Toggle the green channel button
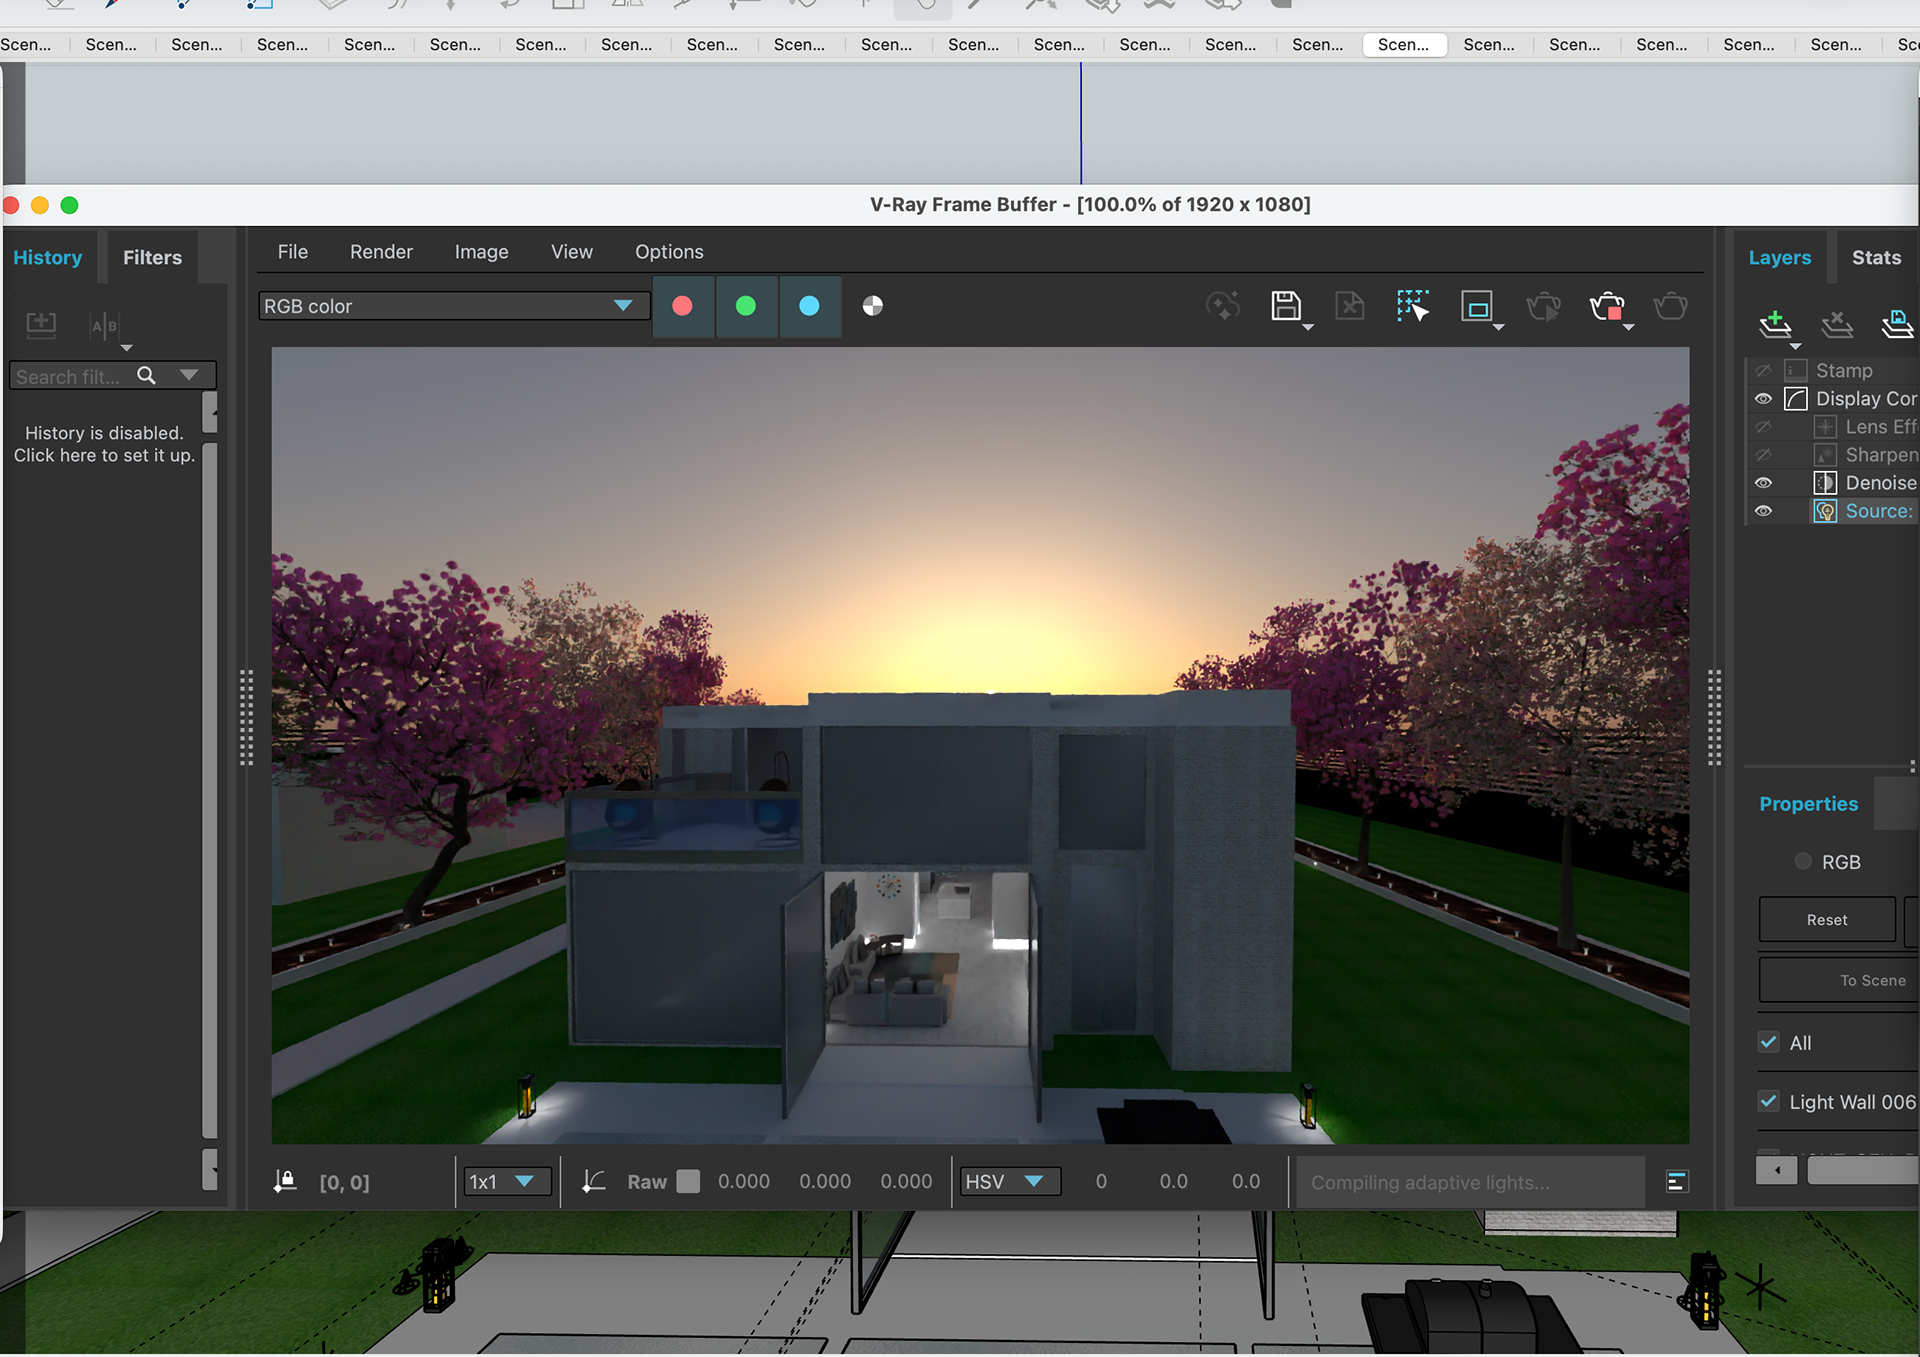 pyautogui.click(x=746, y=306)
